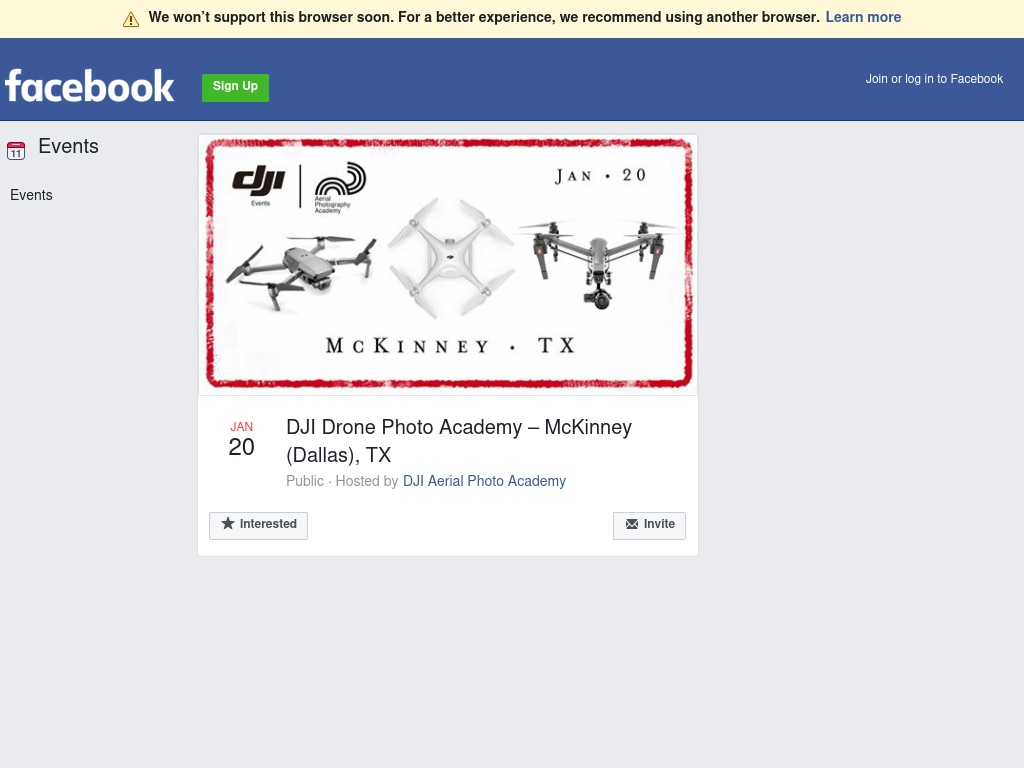This screenshot has height=768, width=1024.
Task: Click the Events calendar icon
Action: (16, 151)
